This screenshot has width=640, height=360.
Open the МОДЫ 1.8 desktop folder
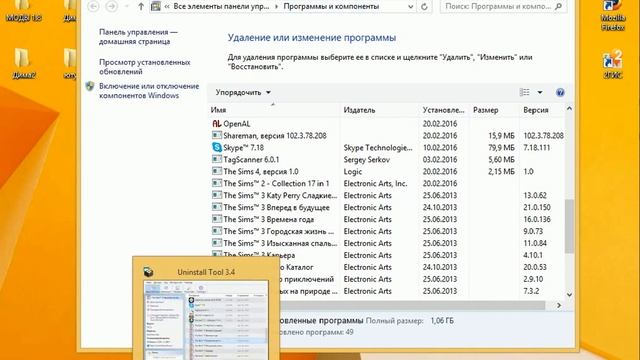pos(23,11)
